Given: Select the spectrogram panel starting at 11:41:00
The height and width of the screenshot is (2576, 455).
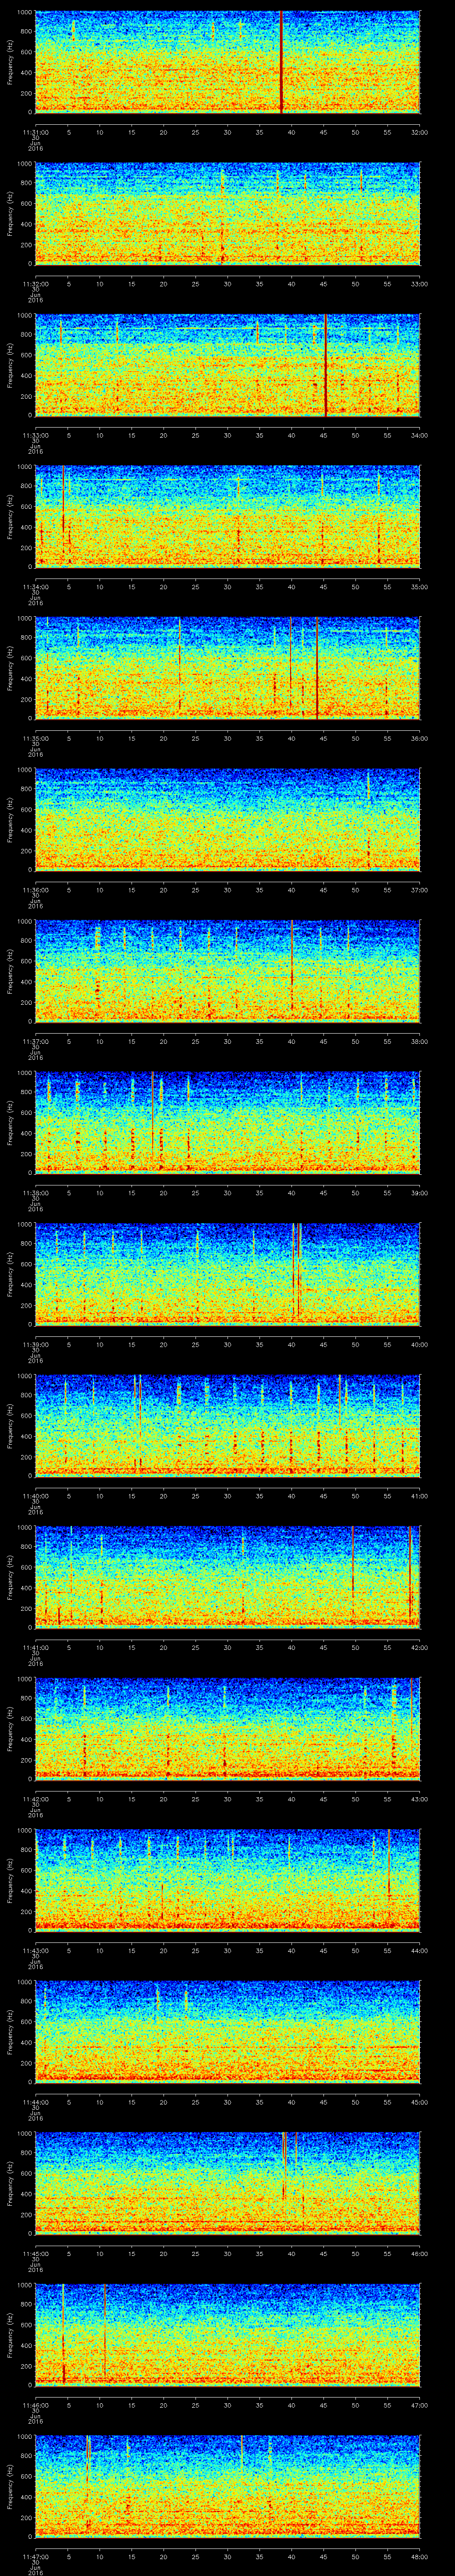Looking at the screenshot, I should click(x=228, y=1577).
